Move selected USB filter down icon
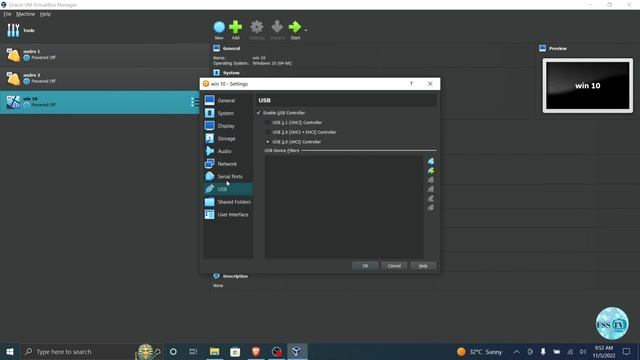640x360 pixels. click(x=431, y=208)
